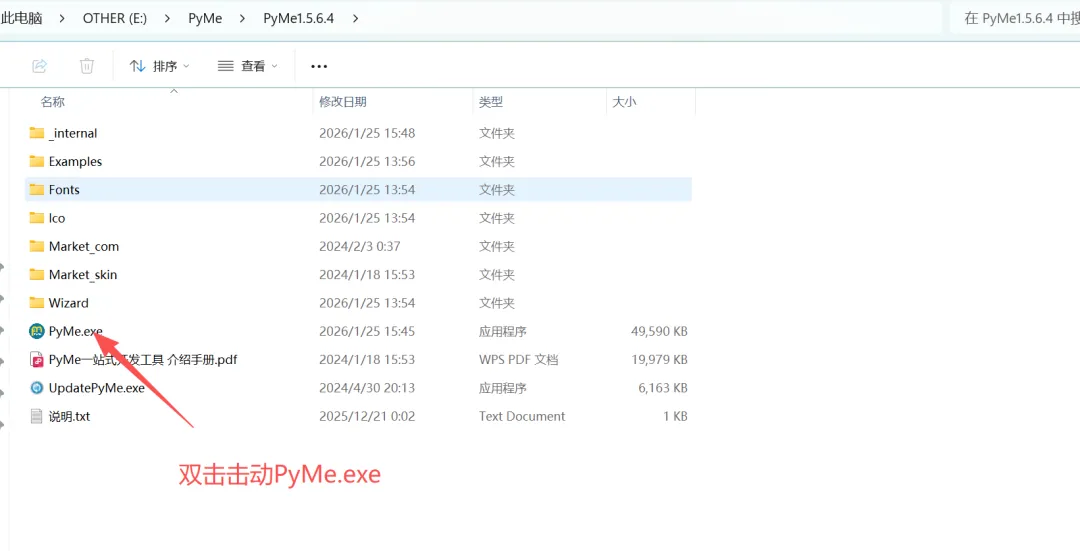Click the 2026/1/25 15:45 date cell

[367, 331]
